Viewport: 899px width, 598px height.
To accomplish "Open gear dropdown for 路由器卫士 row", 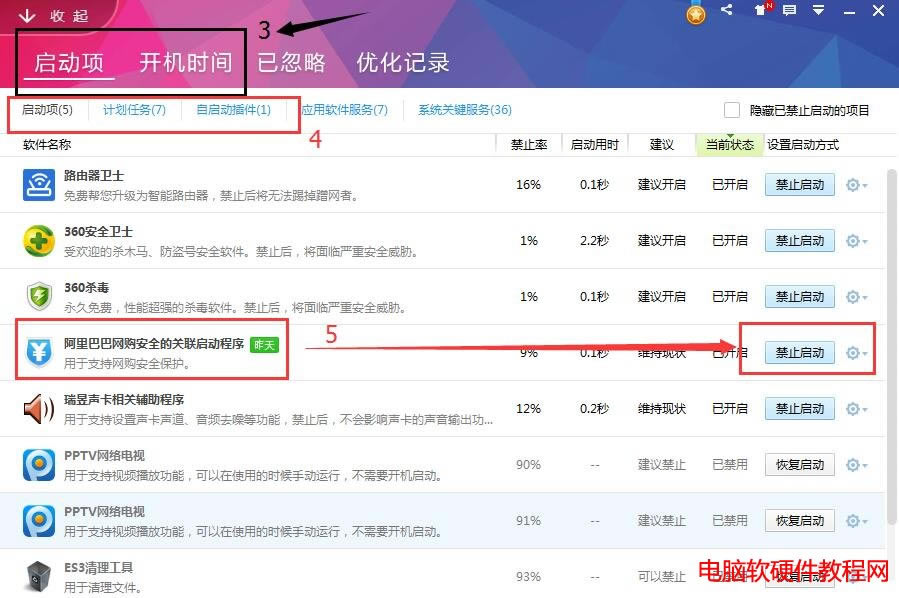I will (856, 185).
